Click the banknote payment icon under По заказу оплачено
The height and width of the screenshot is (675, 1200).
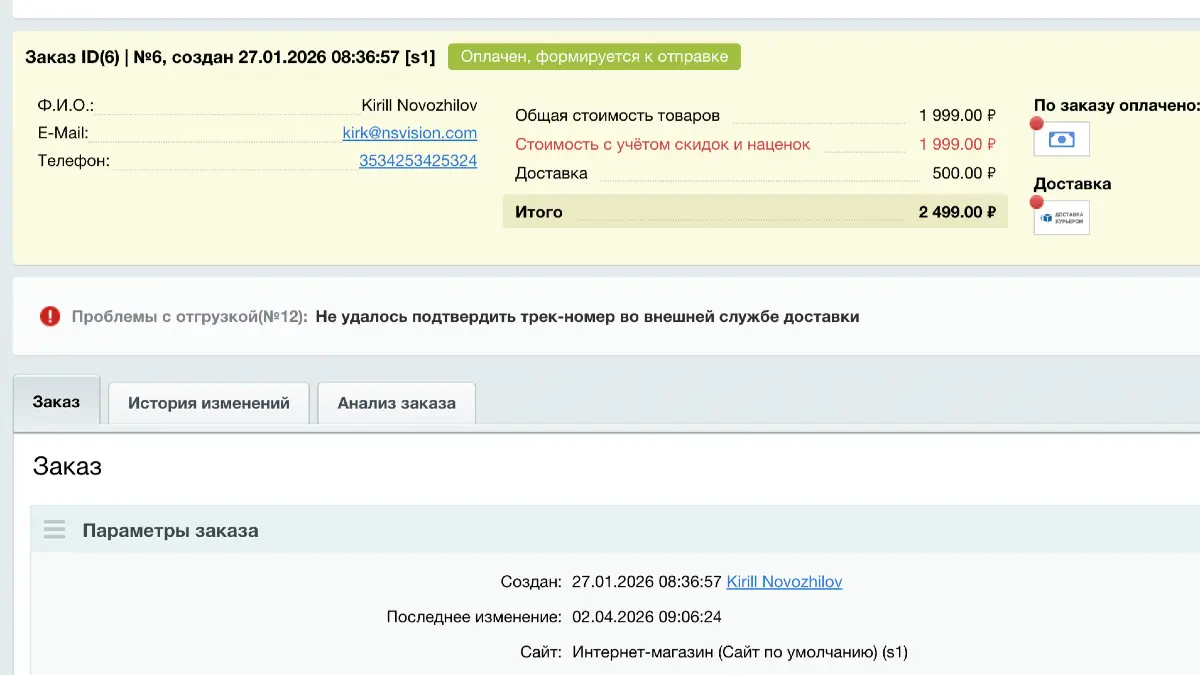tap(1060, 139)
